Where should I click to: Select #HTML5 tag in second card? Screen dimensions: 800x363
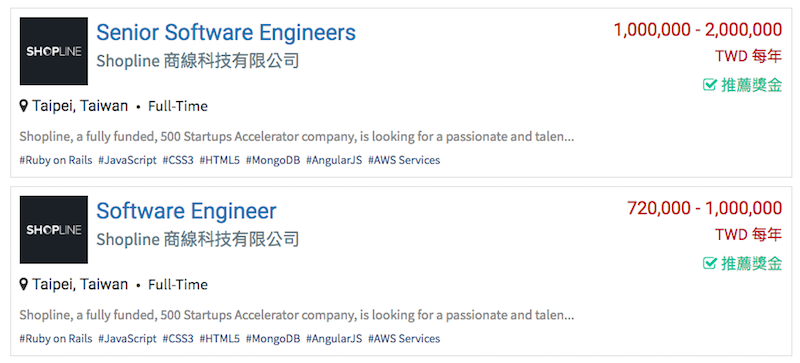coord(219,338)
